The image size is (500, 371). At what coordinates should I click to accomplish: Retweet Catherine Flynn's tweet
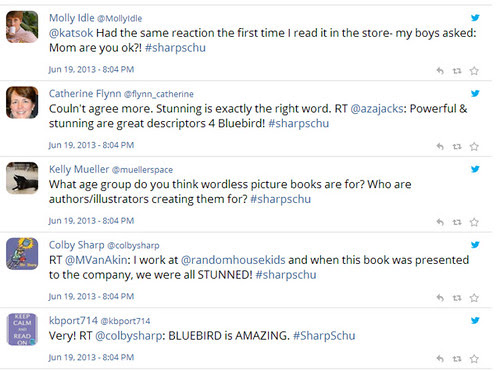coord(457,146)
